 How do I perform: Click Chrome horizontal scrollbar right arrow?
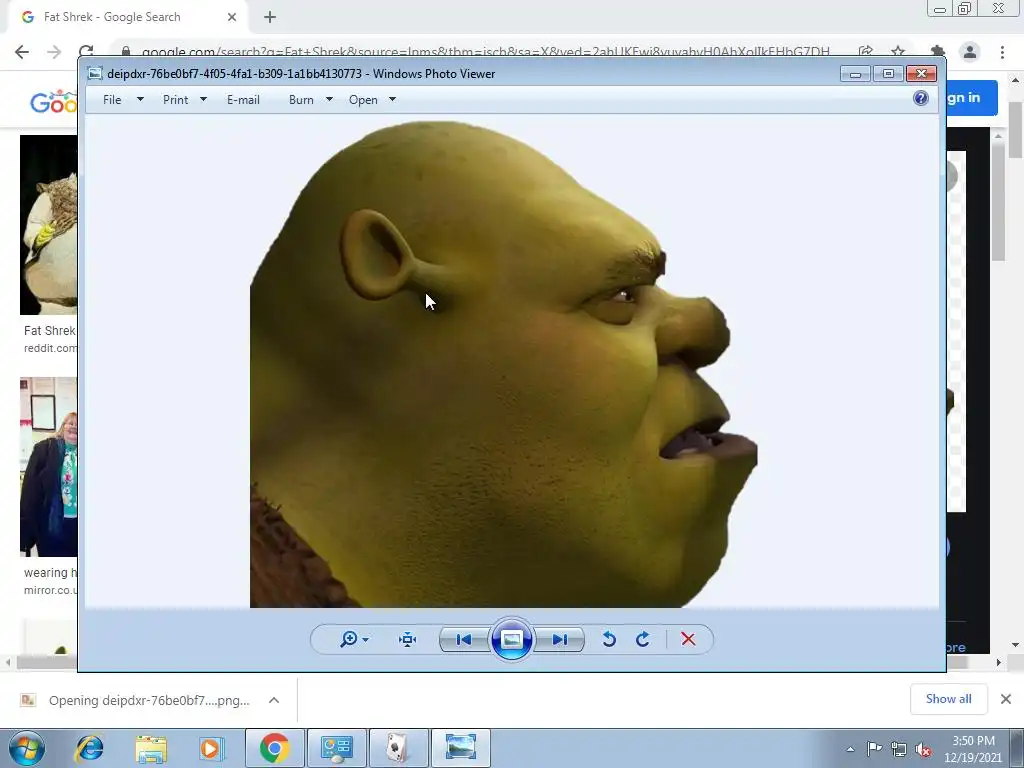(x=999, y=662)
